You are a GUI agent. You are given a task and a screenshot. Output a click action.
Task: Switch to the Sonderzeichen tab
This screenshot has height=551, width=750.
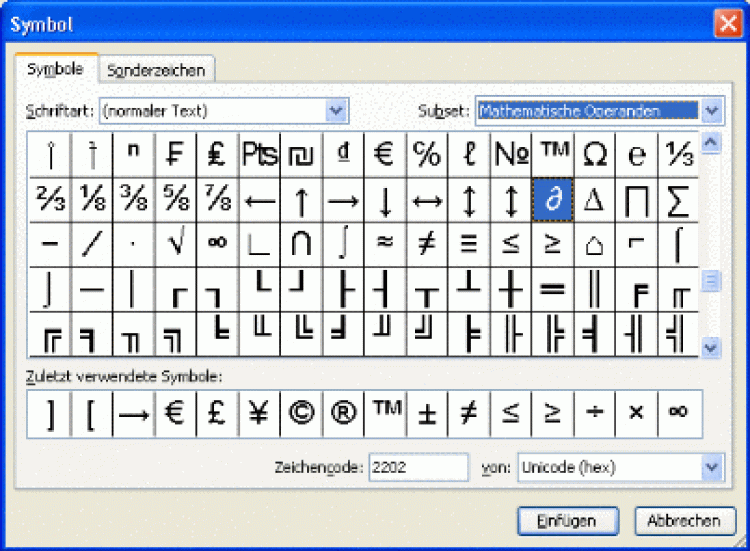156,70
